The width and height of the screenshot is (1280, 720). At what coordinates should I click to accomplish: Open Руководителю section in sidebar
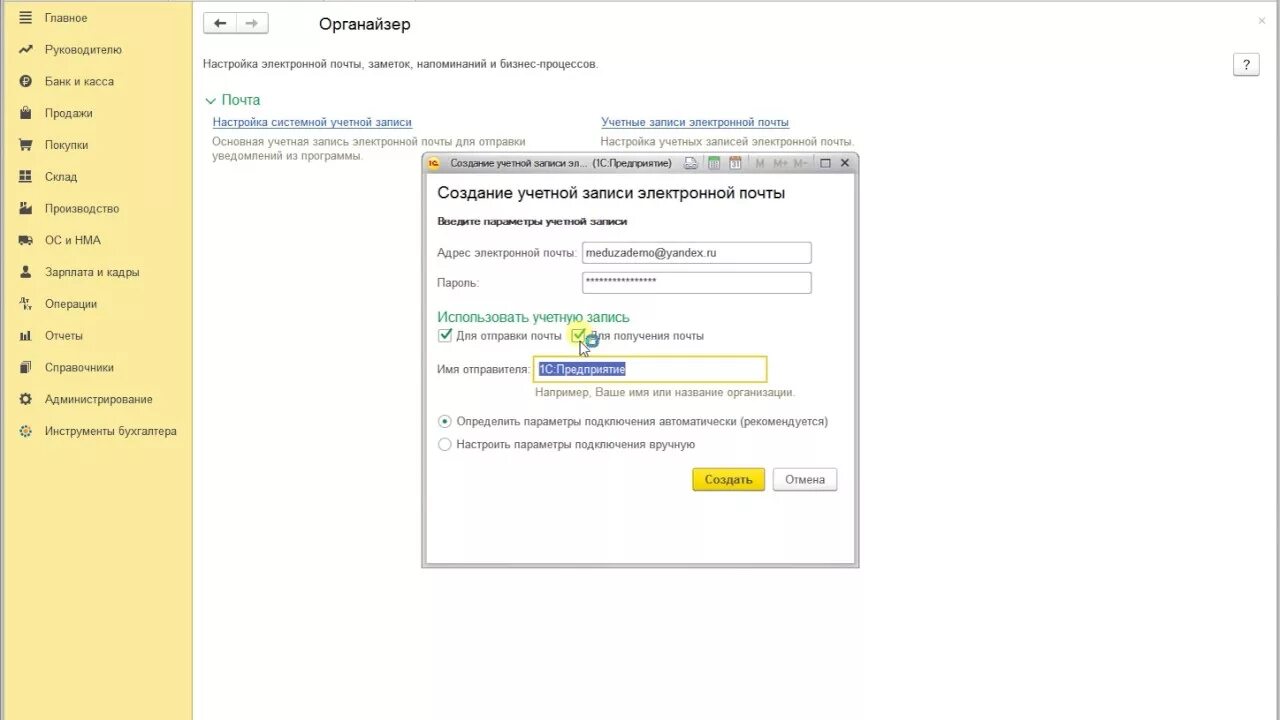(x=83, y=50)
